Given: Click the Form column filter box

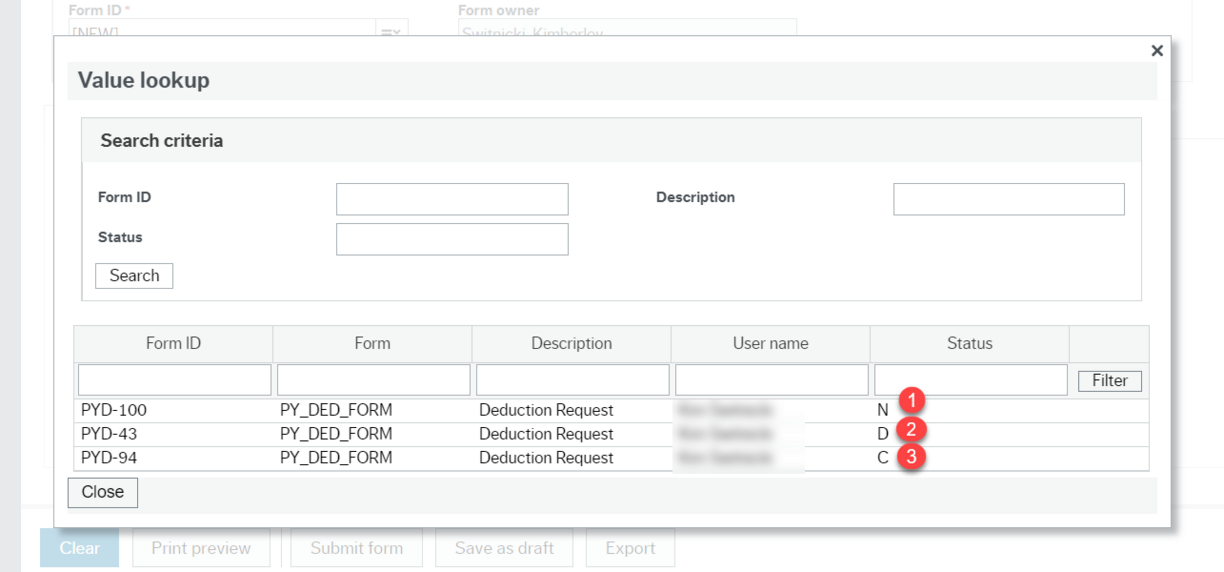Looking at the screenshot, I should click(x=373, y=380).
